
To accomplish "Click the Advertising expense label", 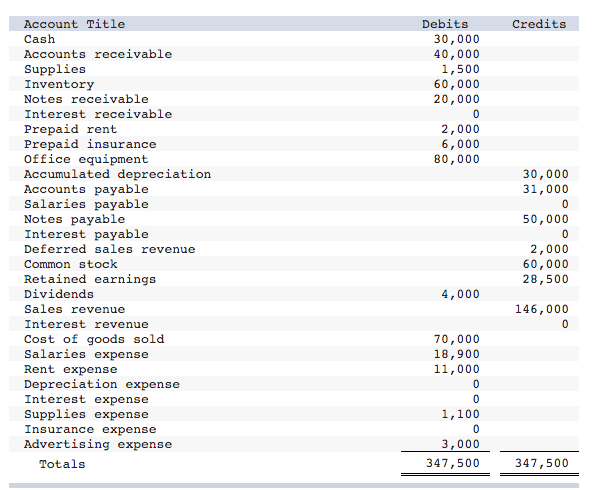I will click(x=98, y=445).
